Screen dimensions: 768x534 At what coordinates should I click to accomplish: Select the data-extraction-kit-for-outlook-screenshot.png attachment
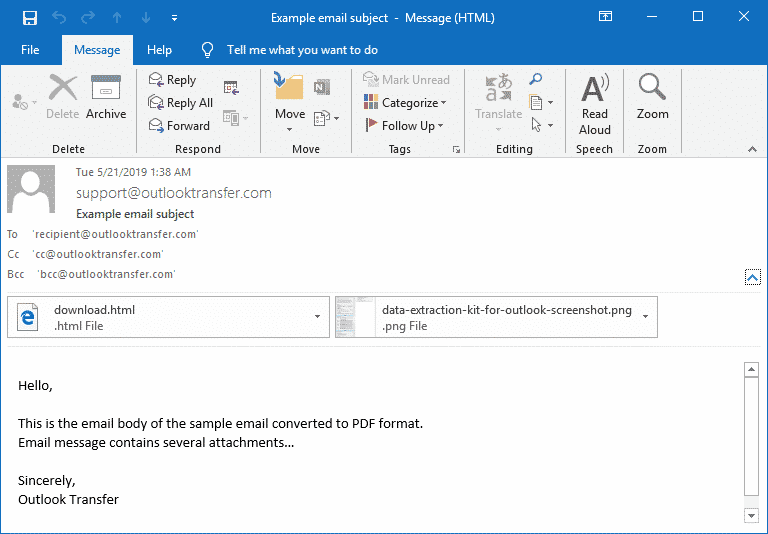point(496,317)
